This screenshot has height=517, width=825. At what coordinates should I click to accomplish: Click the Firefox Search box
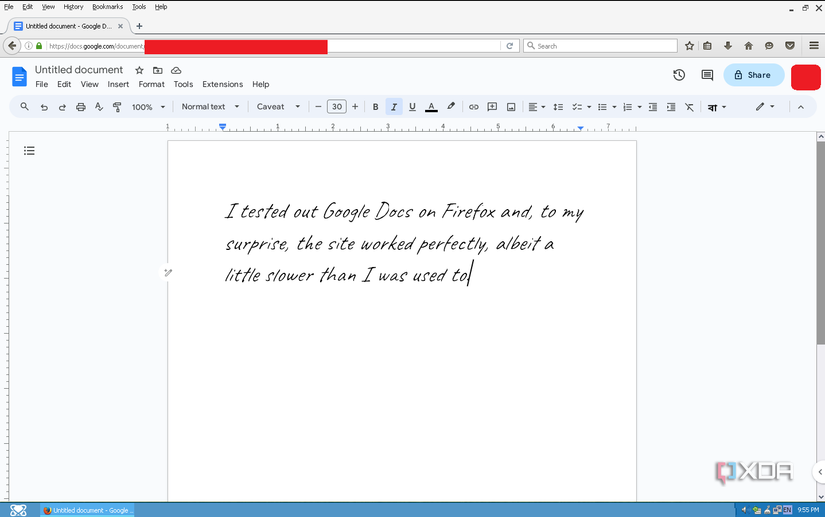coord(600,46)
